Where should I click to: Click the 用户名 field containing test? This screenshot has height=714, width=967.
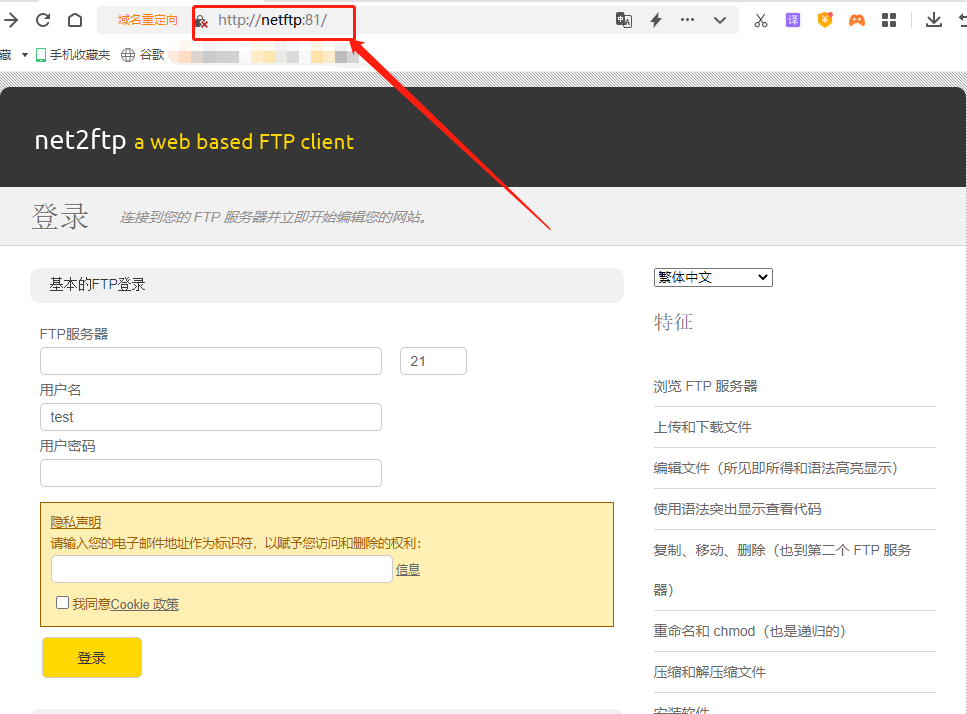tap(211, 417)
